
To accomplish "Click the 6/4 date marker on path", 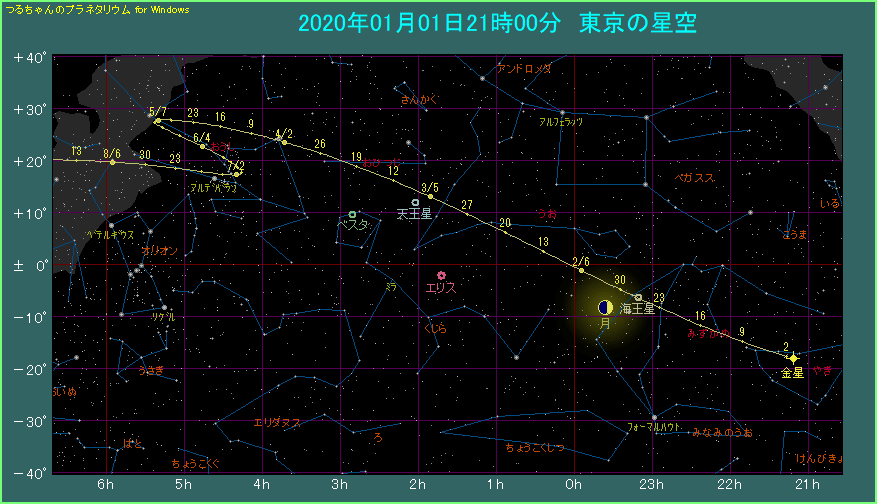I will [203, 146].
